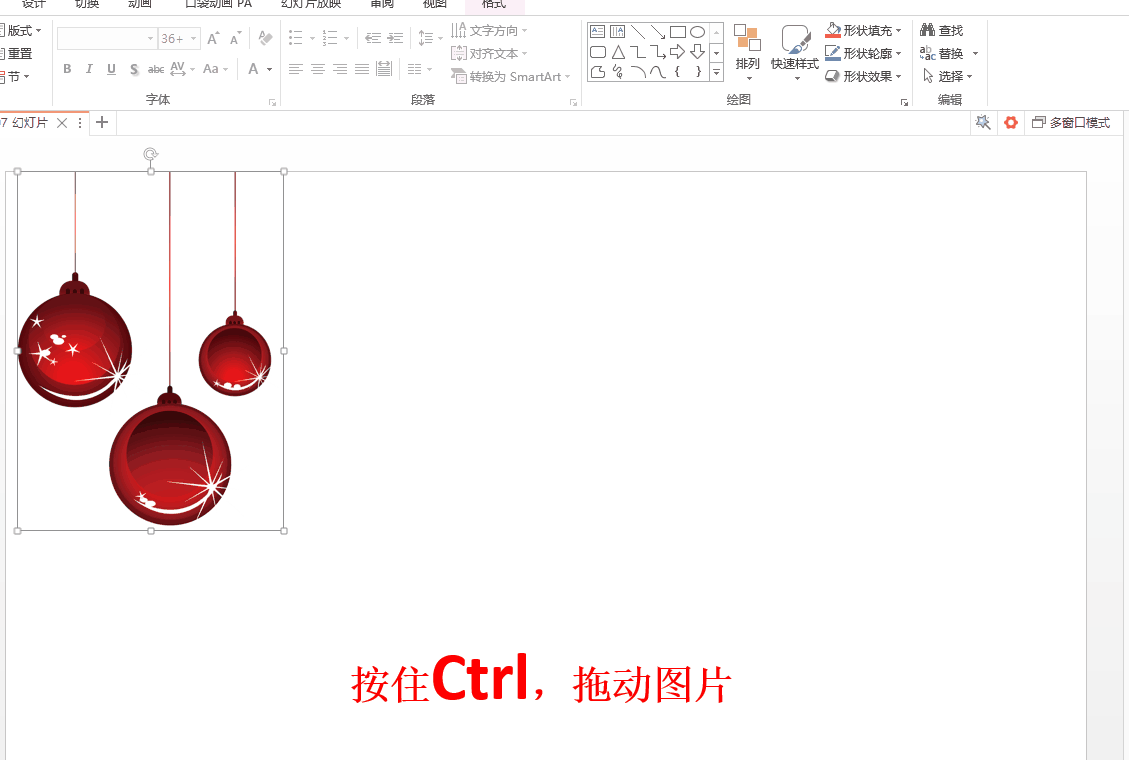
Task: Justify the text
Action: tap(362, 69)
